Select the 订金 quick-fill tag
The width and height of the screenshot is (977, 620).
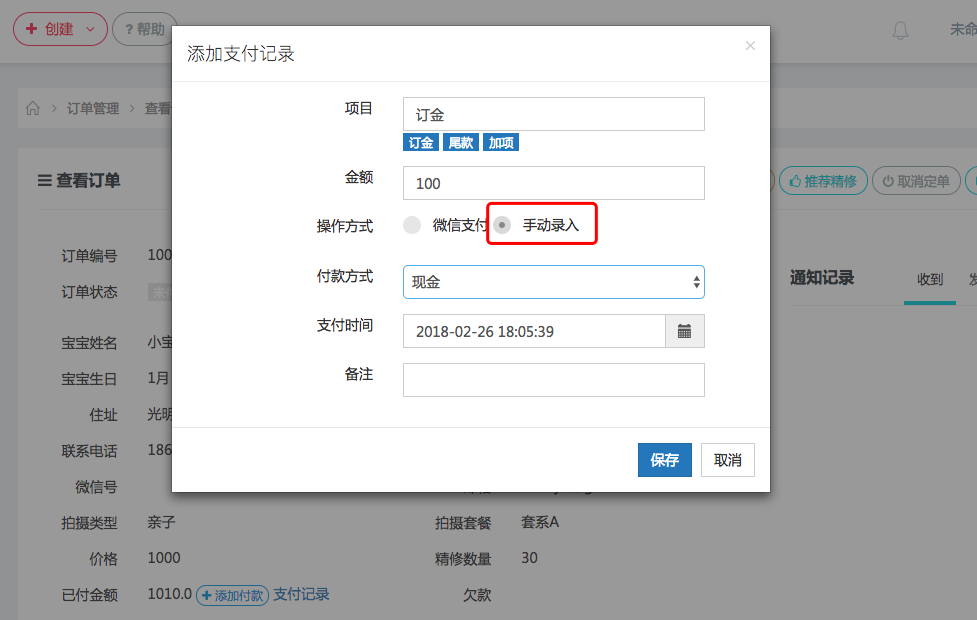[420, 141]
